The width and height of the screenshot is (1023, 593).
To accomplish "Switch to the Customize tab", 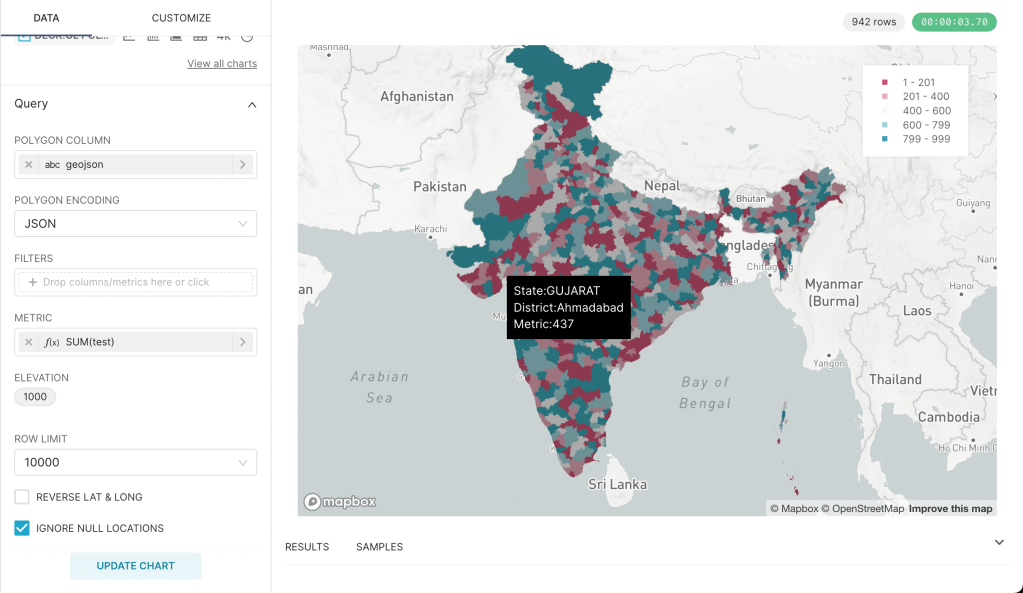I will pyautogui.click(x=181, y=17).
